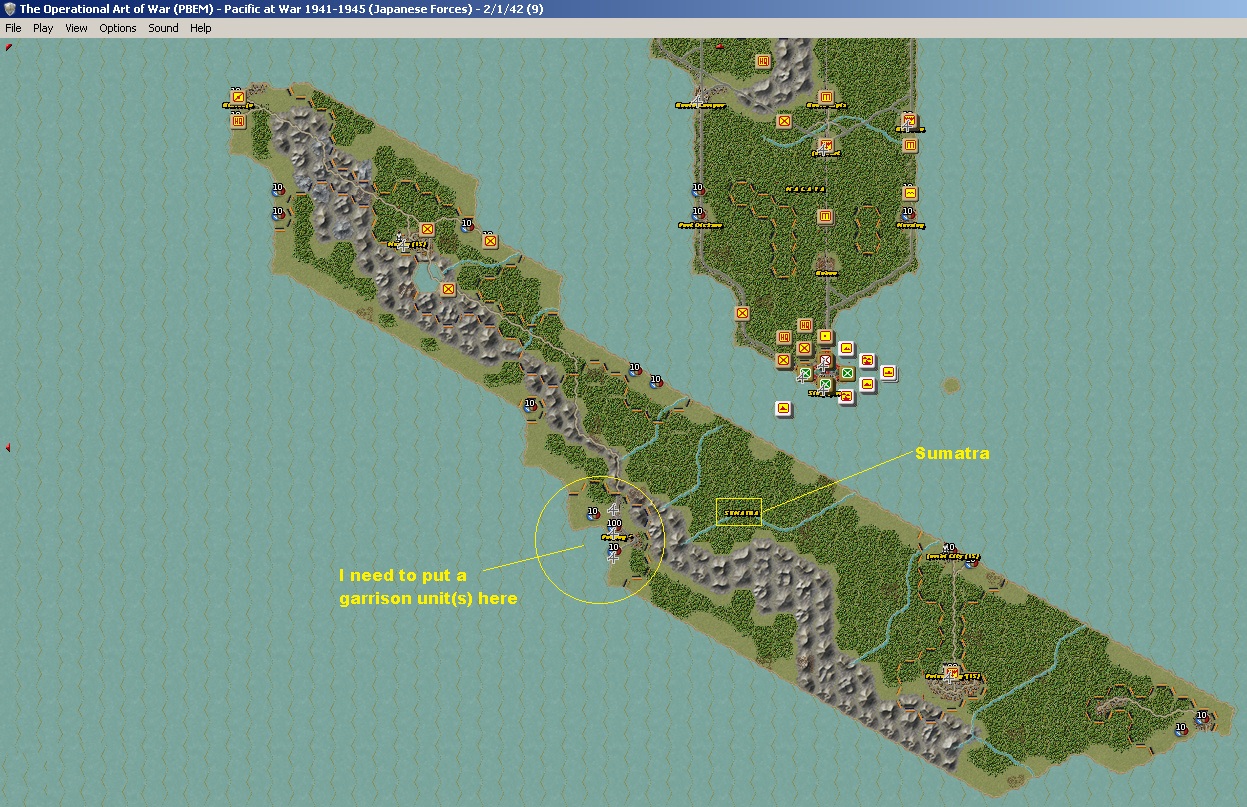Select the green unit directly below Singapore
Viewport: 1247px width, 807px height.
[826, 385]
